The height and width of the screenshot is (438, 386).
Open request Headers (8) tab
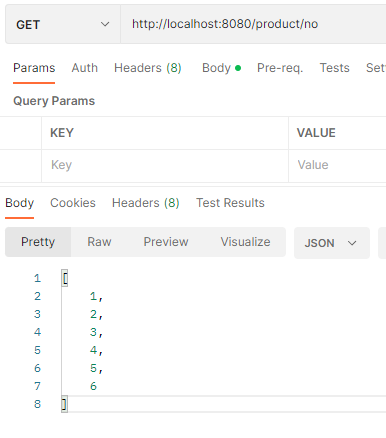[148, 68]
